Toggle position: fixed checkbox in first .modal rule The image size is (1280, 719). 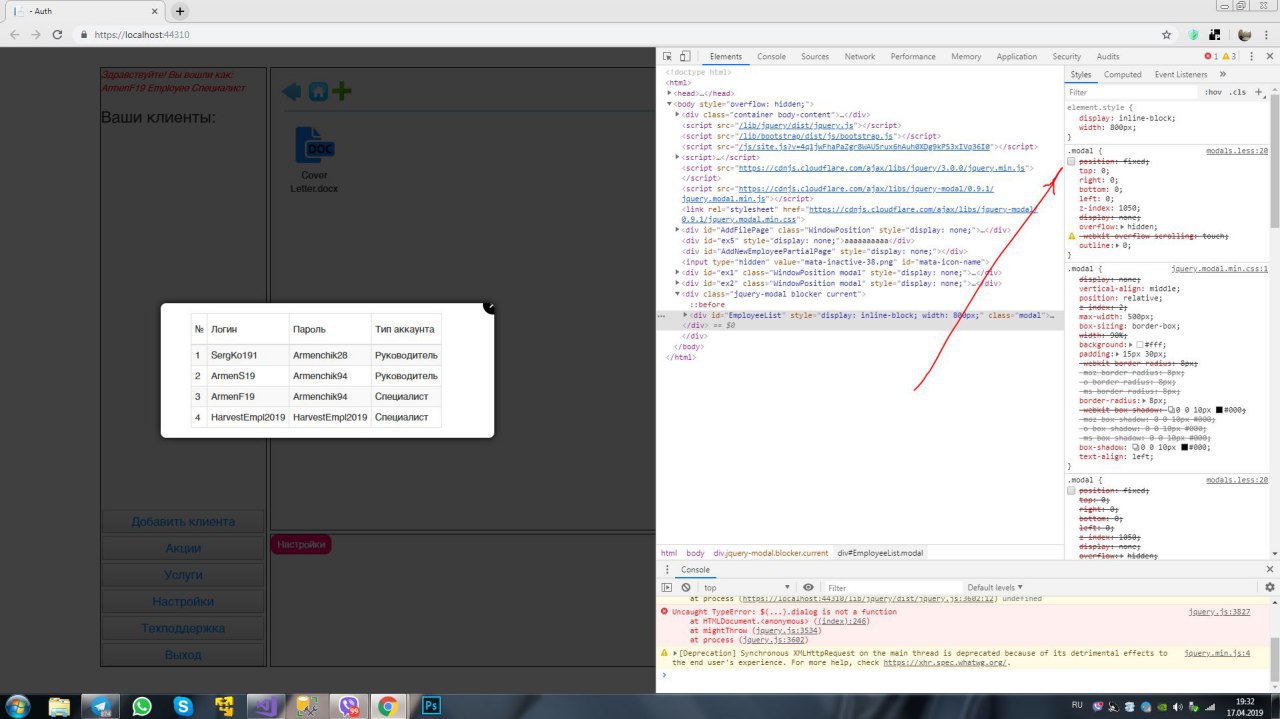tap(1071, 161)
